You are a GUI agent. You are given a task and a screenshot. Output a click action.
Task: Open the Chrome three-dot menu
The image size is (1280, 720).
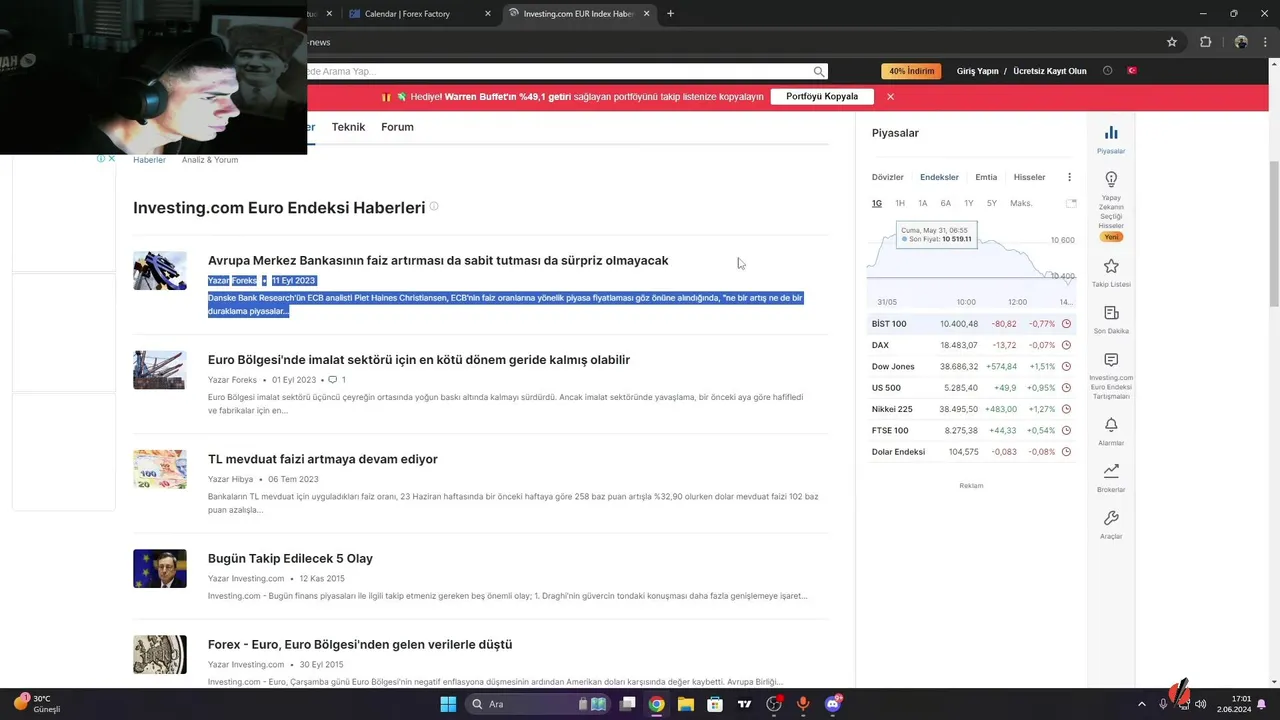pyautogui.click(x=1266, y=42)
